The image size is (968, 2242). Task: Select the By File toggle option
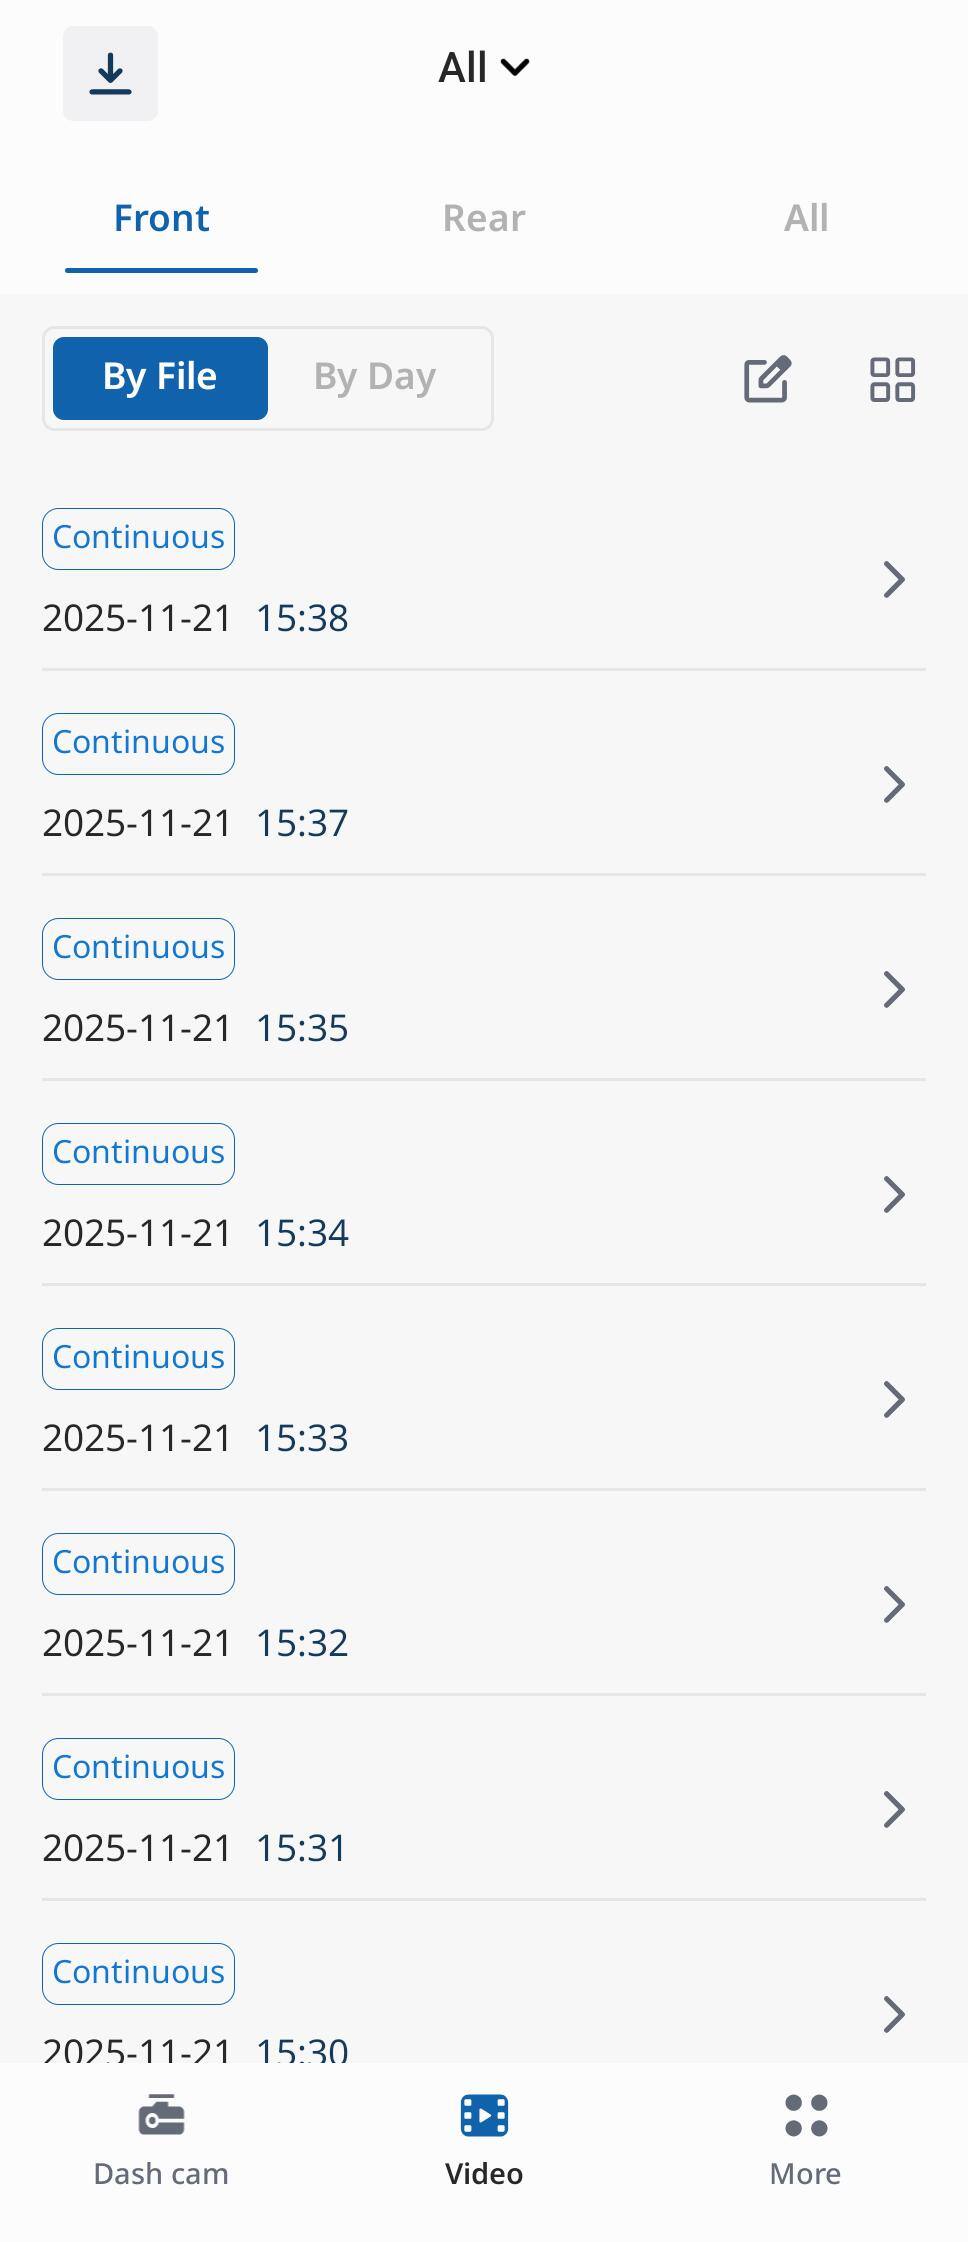point(160,378)
